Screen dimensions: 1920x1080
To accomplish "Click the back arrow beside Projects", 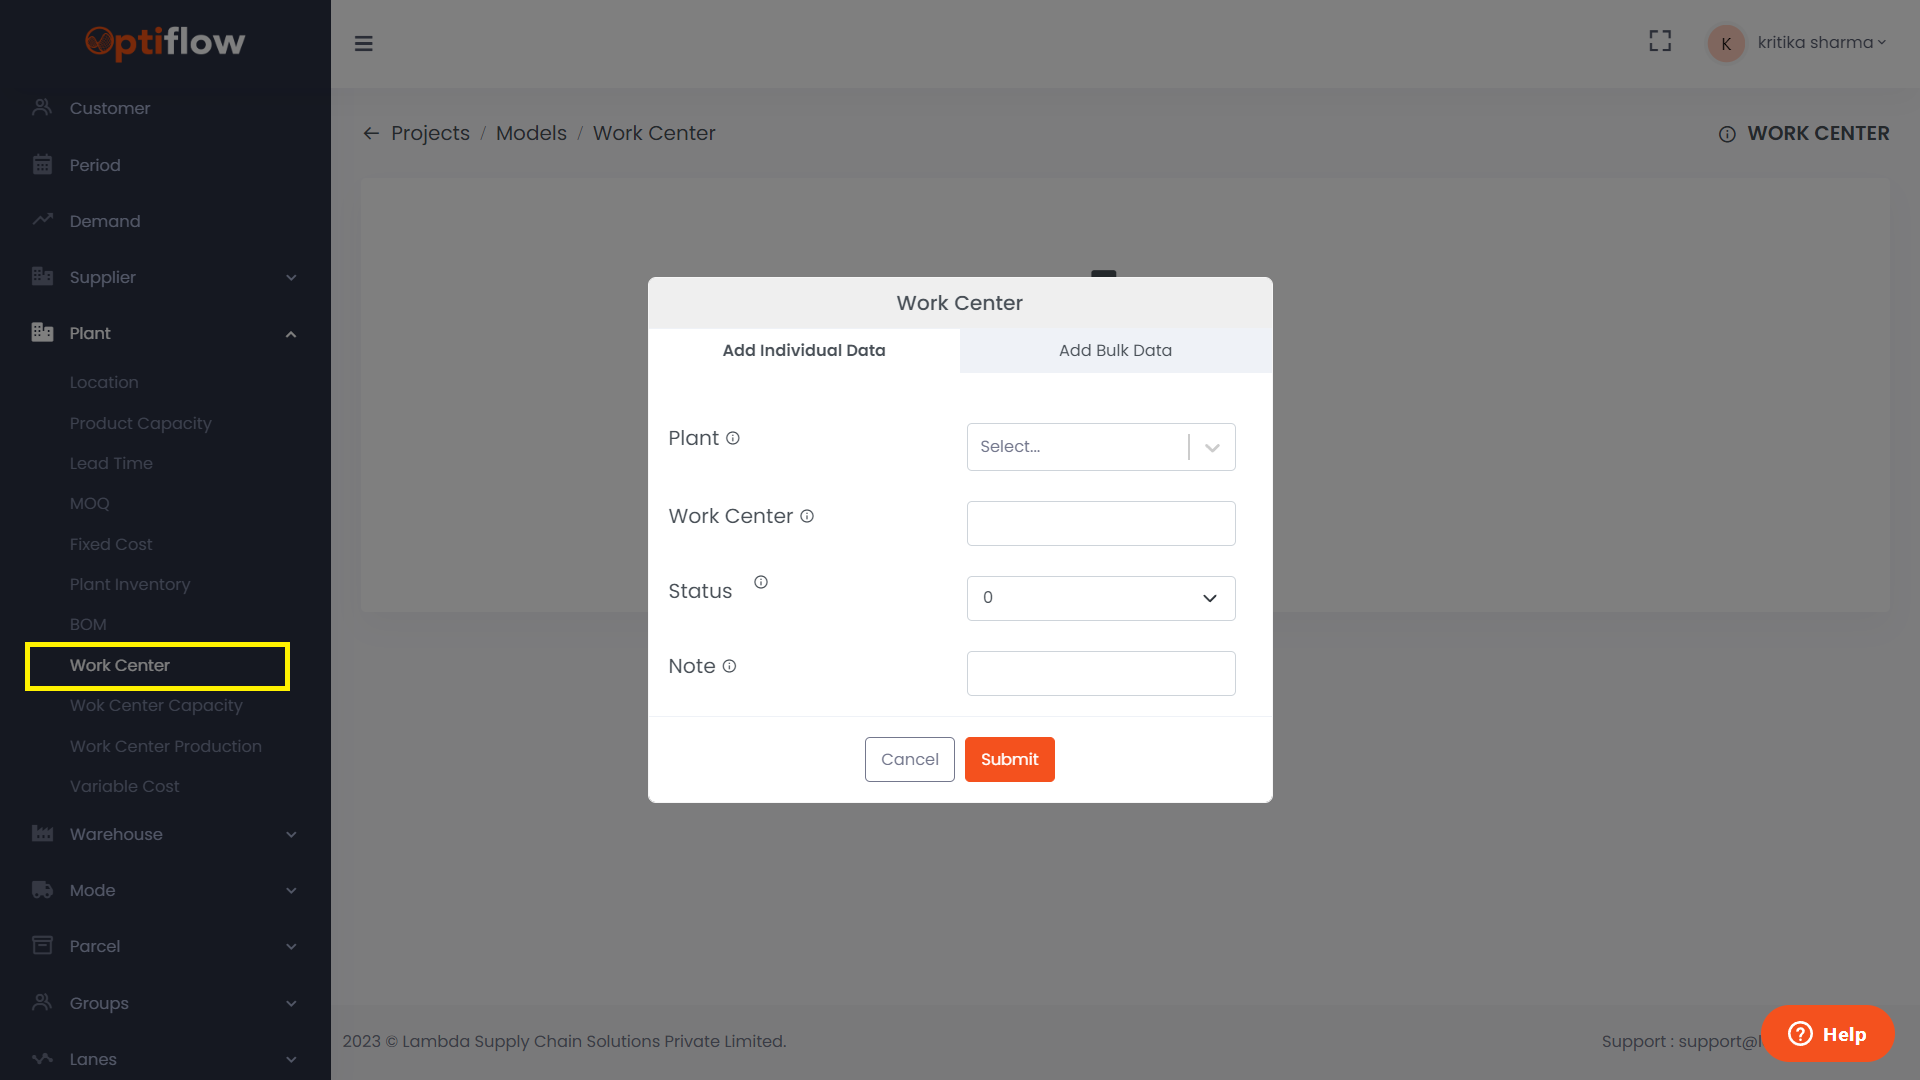I will 371,133.
